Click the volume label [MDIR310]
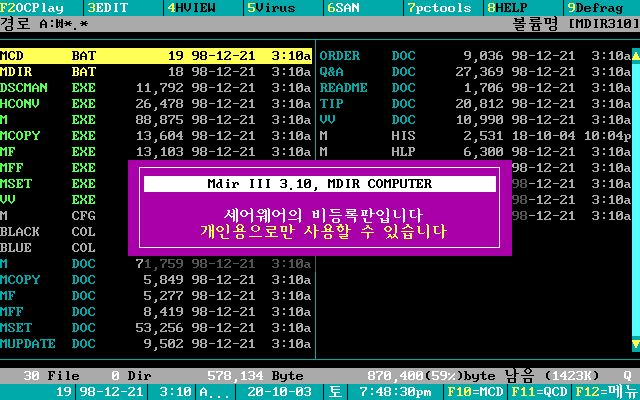 click(604, 24)
